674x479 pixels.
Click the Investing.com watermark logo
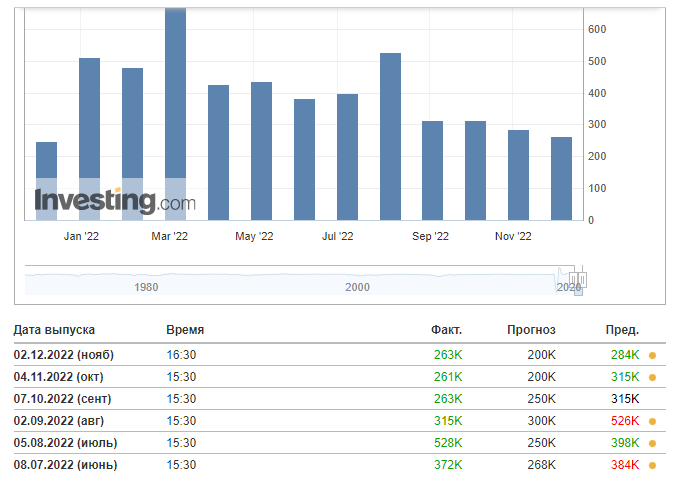[x=115, y=201]
